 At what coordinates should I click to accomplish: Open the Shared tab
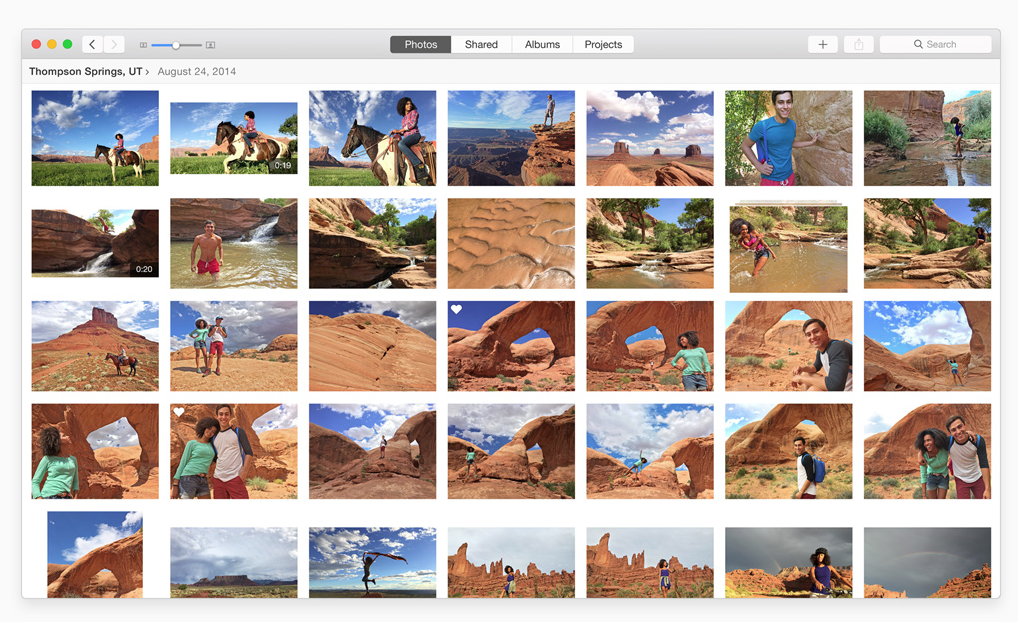481,44
